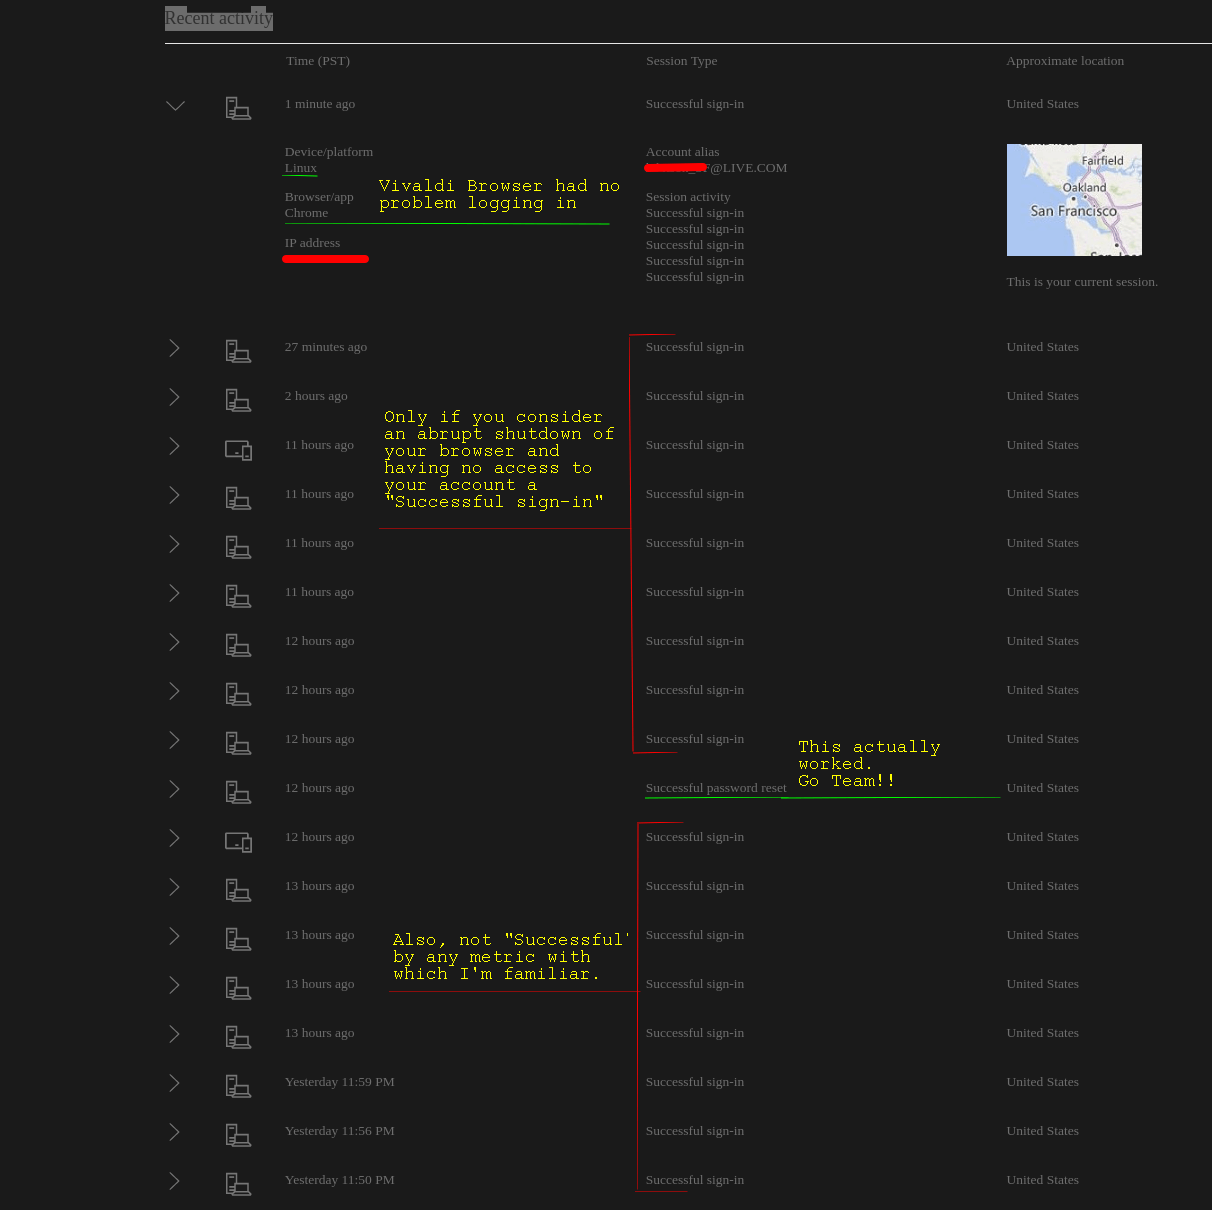Click the '1 minute ago' time text
The height and width of the screenshot is (1210, 1212).
coord(320,104)
